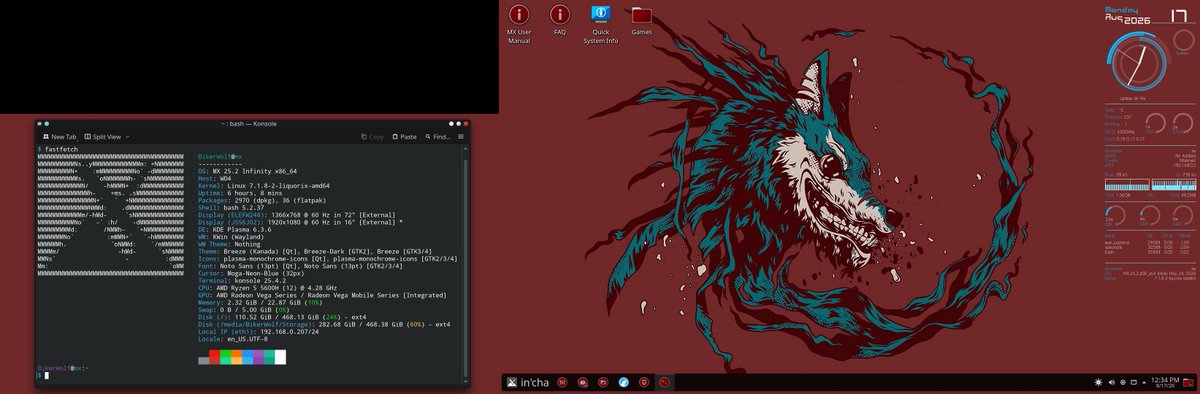Click the second pinned red taskbar app icon
The width and height of the screenshot is (1200, 394).
click(x=583, y=382)
